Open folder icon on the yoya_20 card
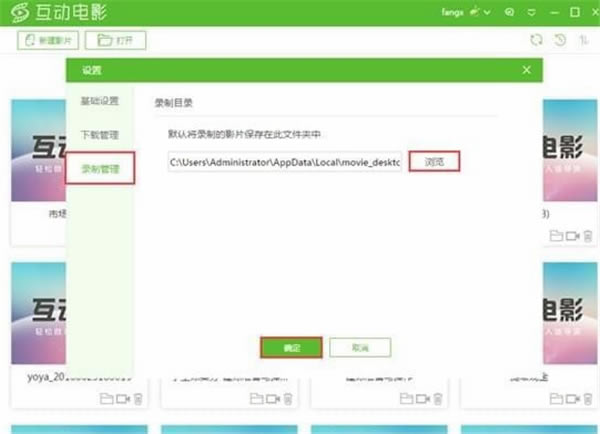The image size is (600, 434). pos(106,399)
